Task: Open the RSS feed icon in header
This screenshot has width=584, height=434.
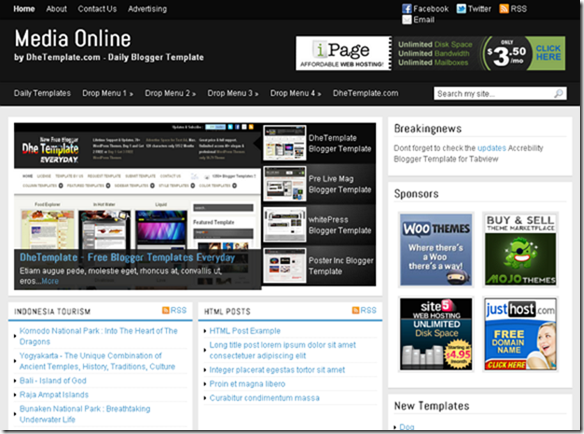Action: 504,9
